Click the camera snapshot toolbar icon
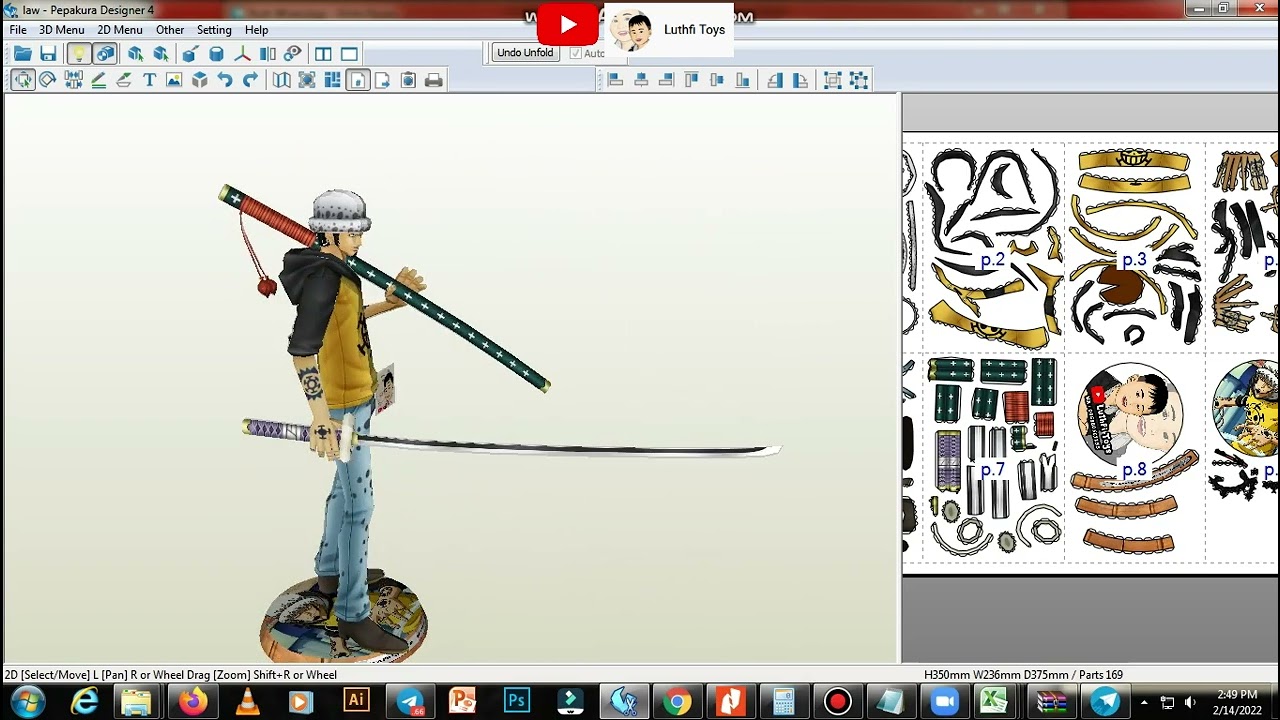This screenshot has height=720, width=1280. (408, 80)
